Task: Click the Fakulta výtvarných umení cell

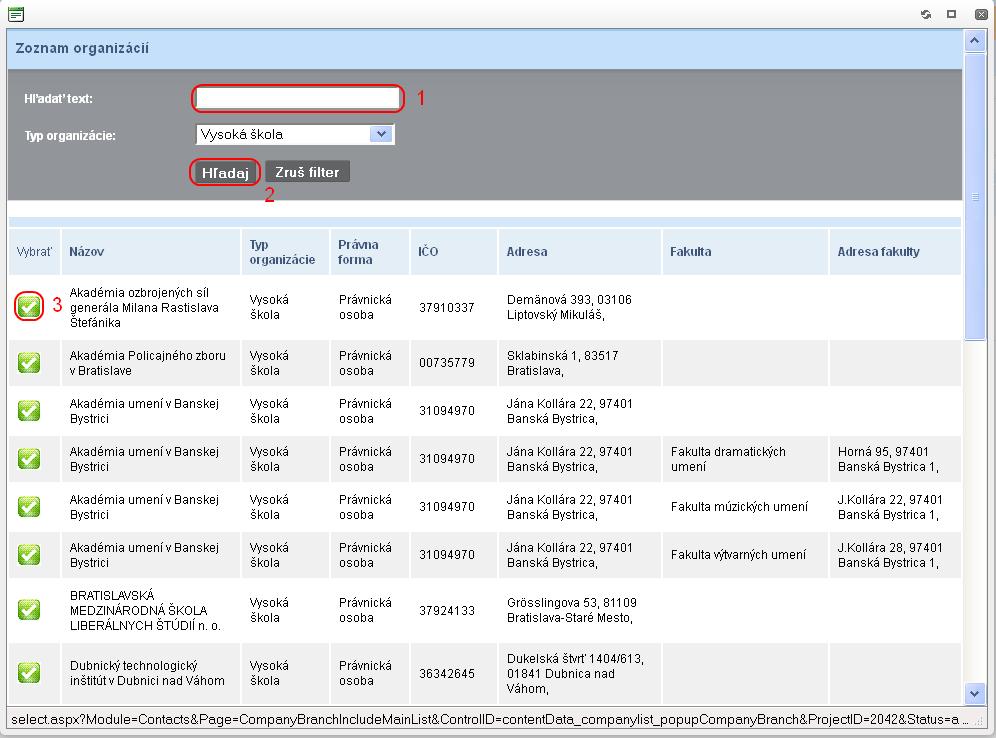Action: (x=738, y=555)
